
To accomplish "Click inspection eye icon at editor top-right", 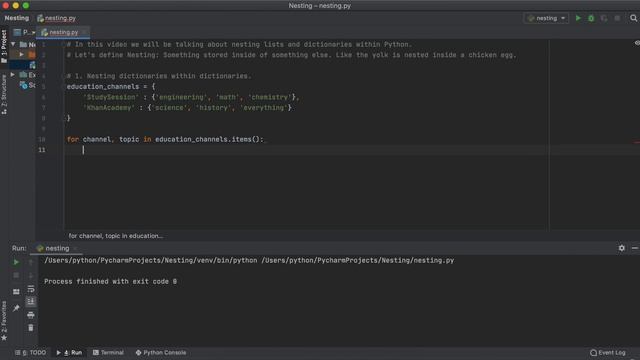I will pyautogui.click(x=637, y=43).
